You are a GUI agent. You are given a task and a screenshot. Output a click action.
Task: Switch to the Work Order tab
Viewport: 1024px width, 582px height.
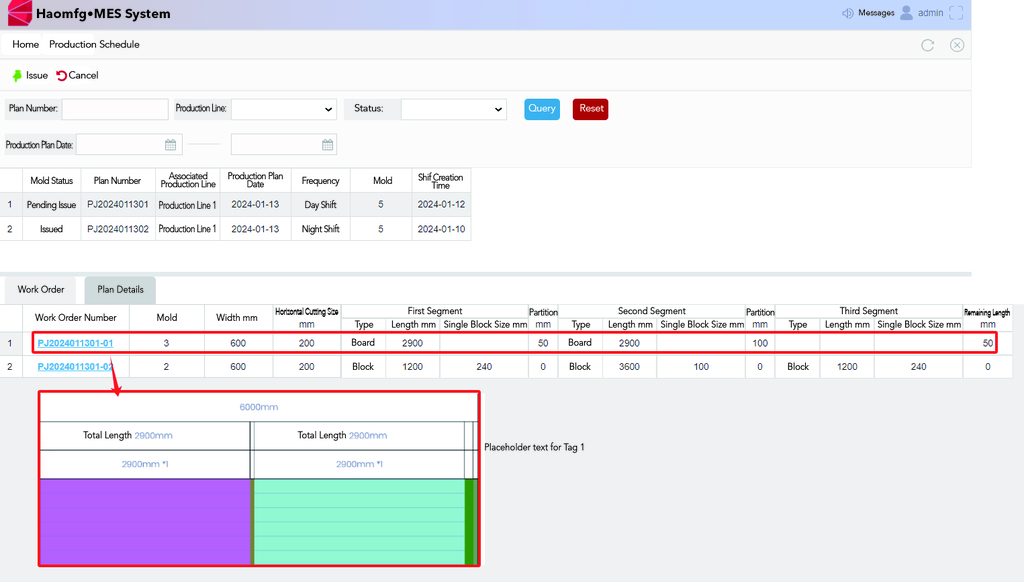(41, 290)
